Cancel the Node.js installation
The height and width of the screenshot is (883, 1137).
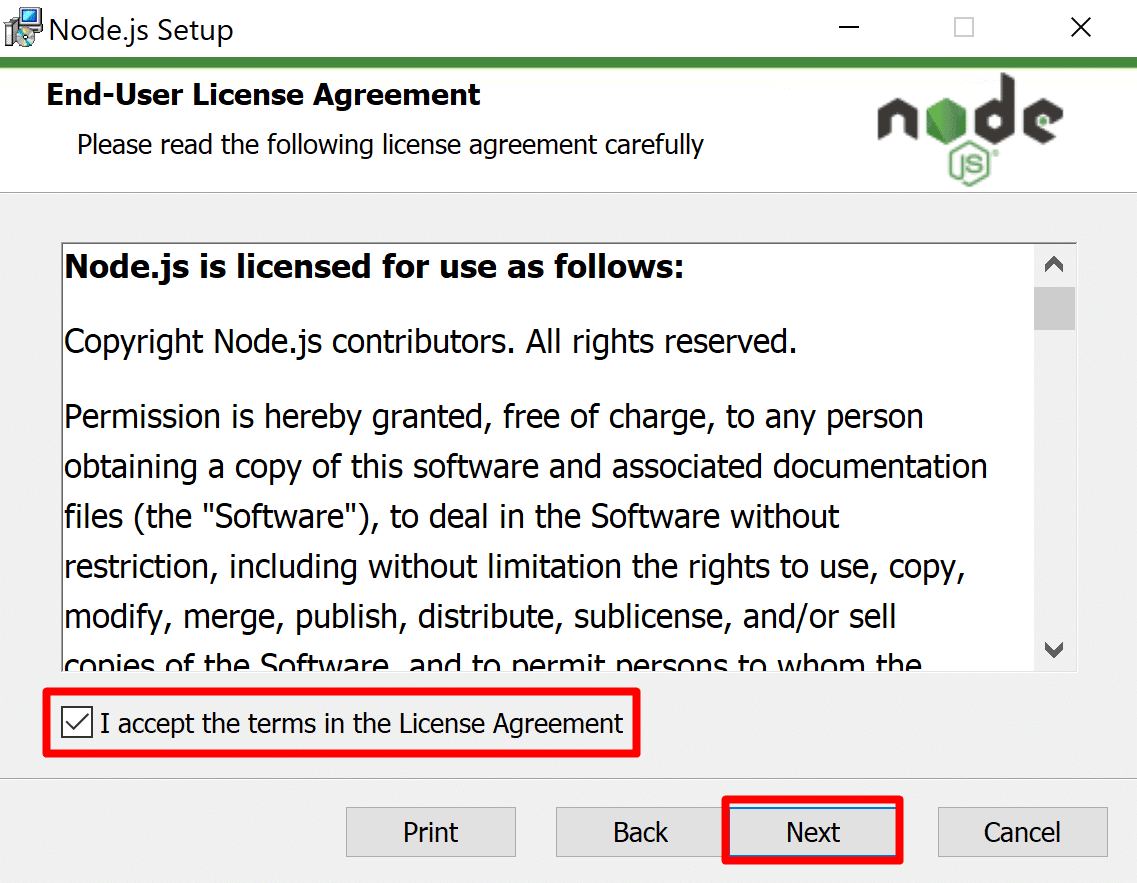(1022, 832)
